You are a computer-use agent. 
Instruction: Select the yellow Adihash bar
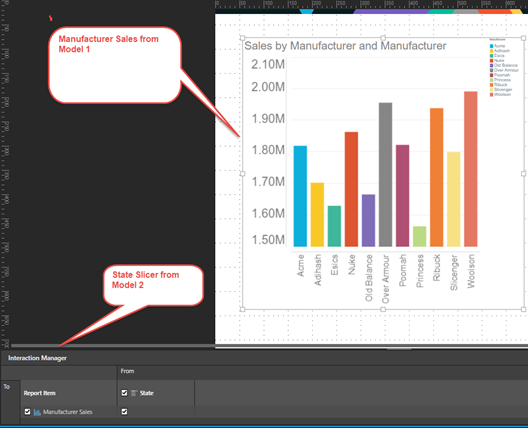tap(317, 215)
